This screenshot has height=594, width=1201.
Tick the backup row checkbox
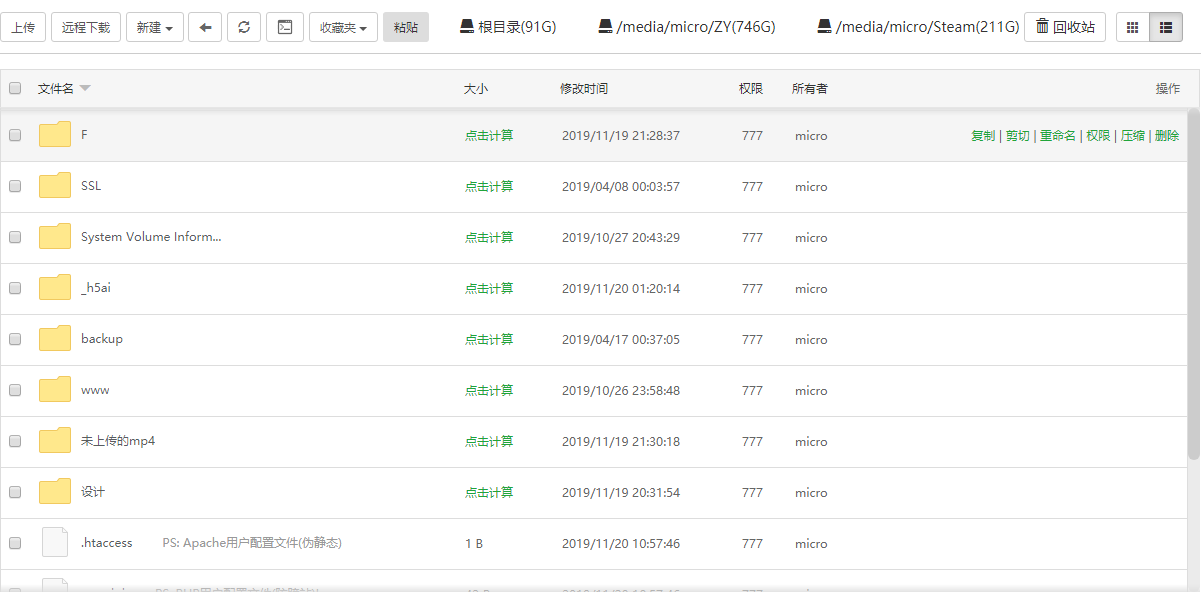[x=15, y=339]
